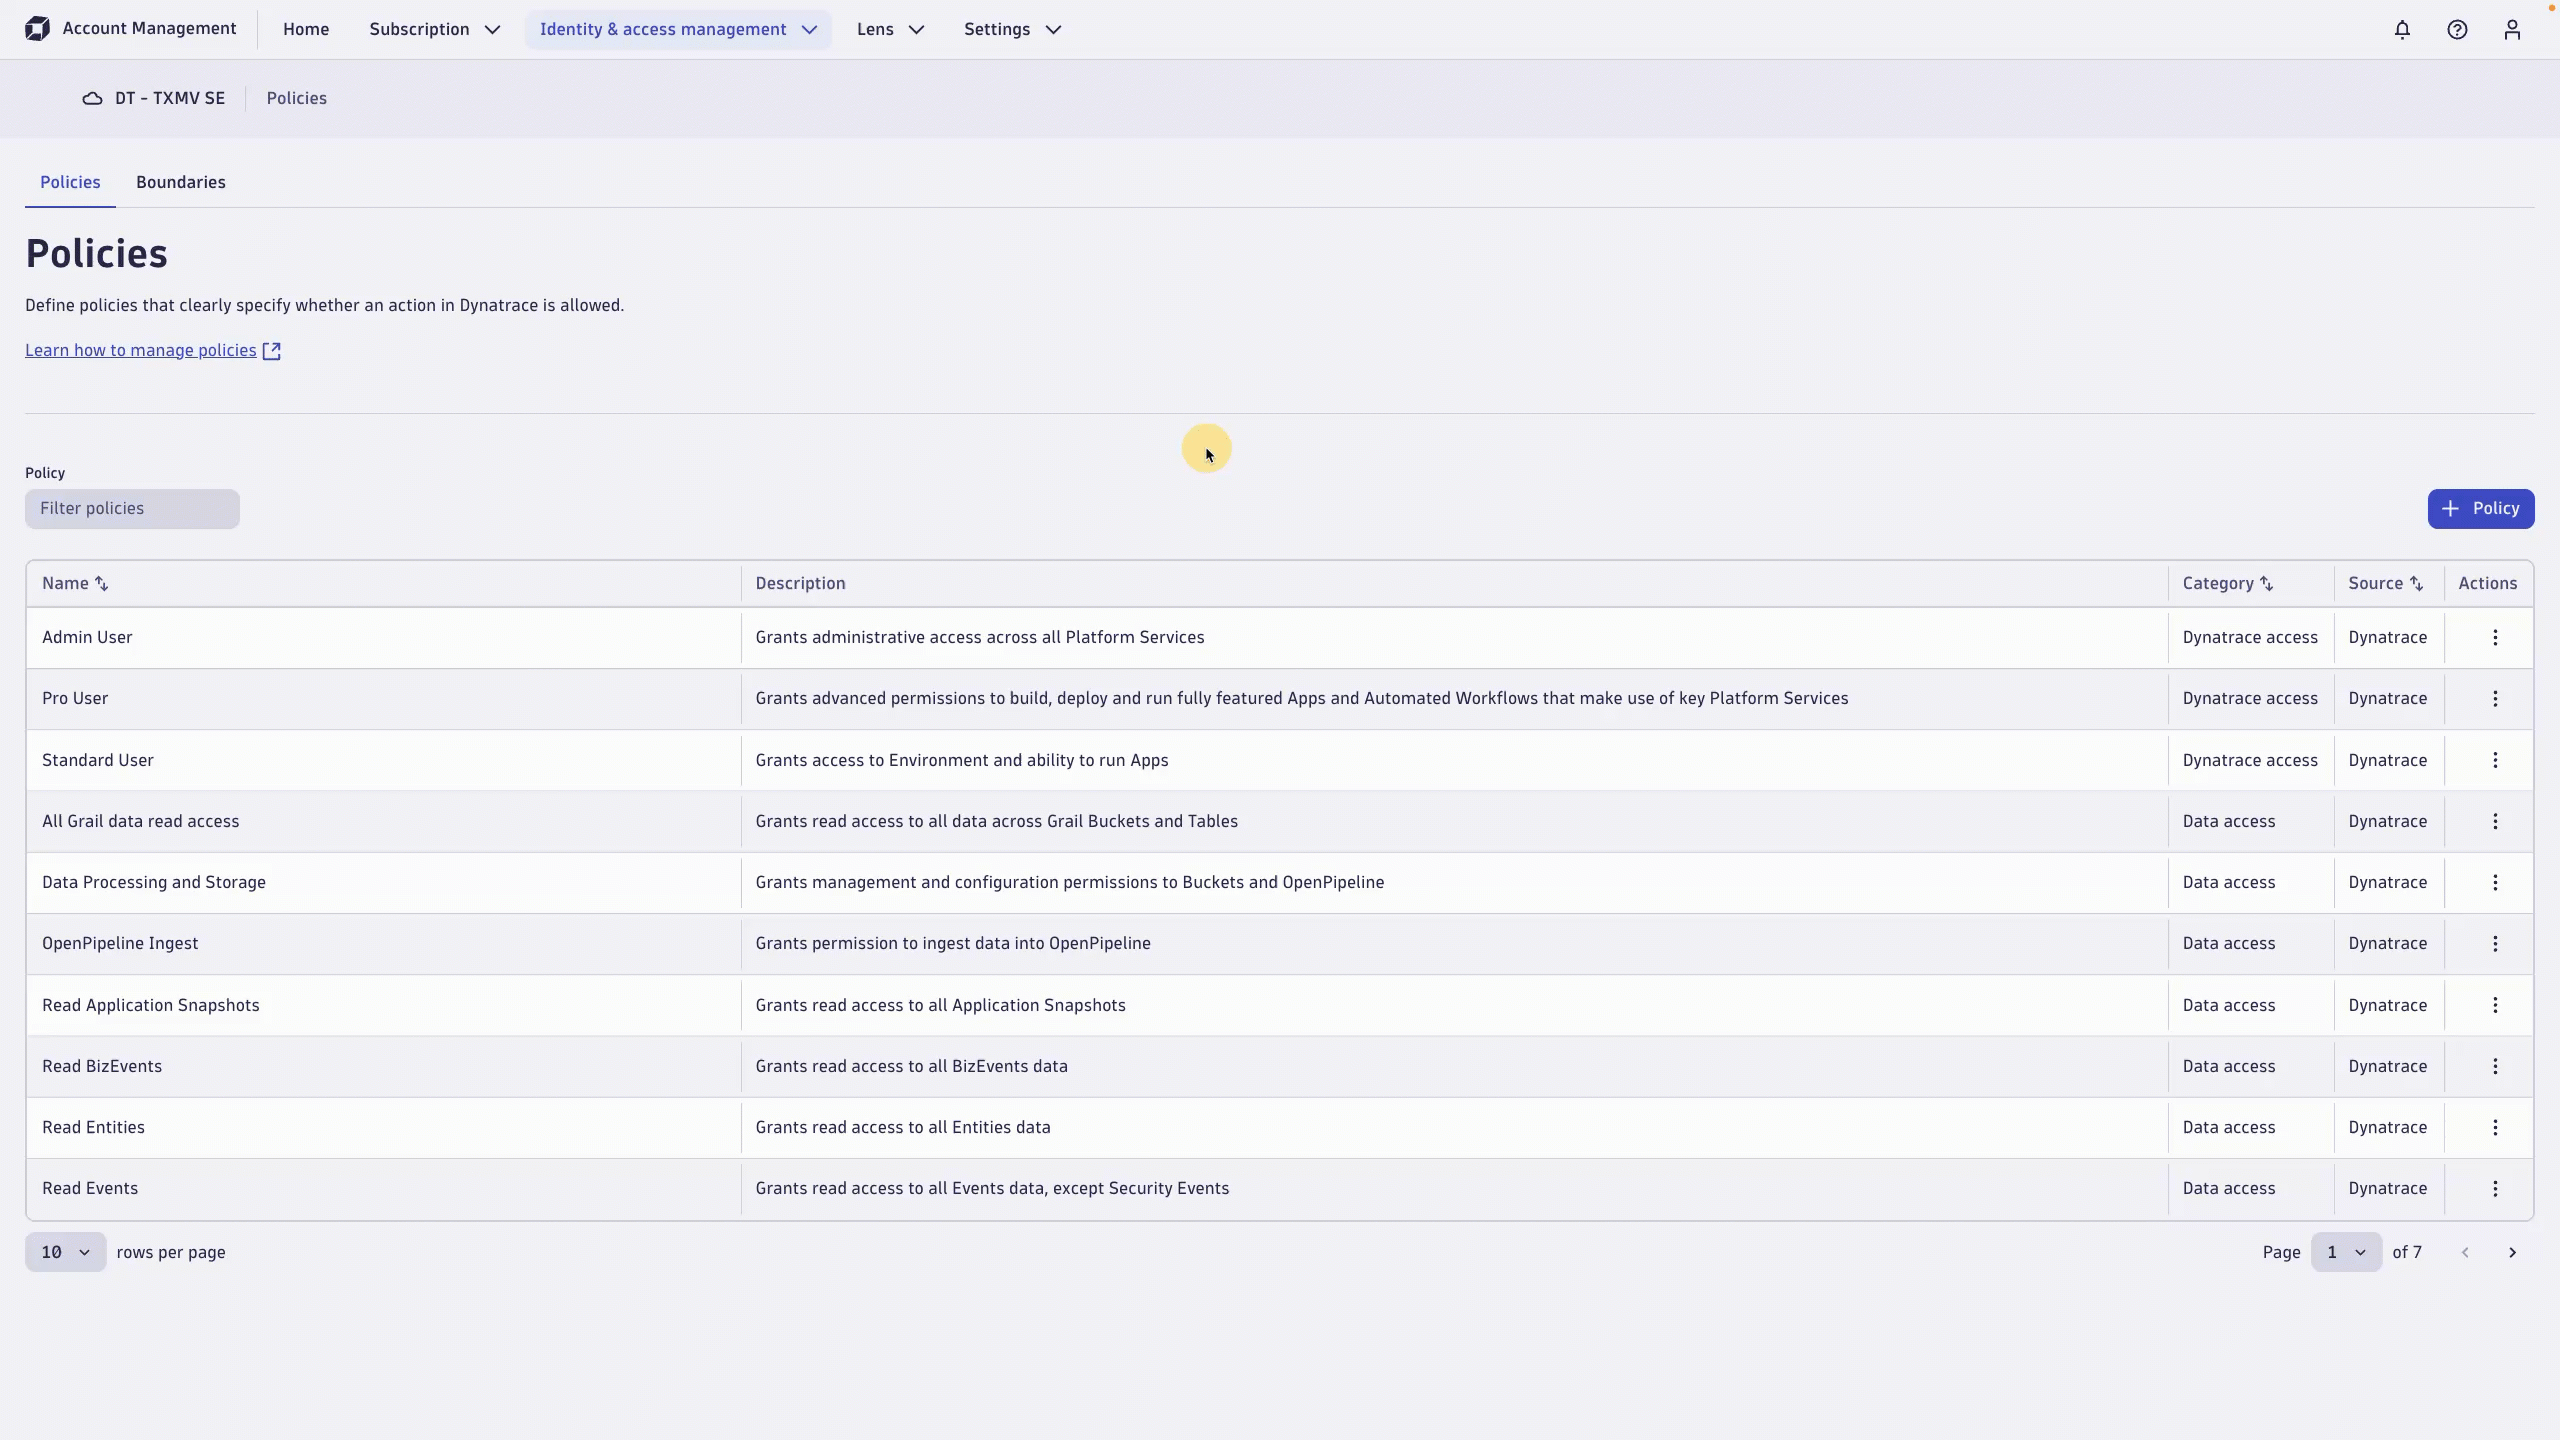This screenshot has width=2560, height=1440.
Task: Open actions menu for Standard User
Action: tap(2495, 761)
